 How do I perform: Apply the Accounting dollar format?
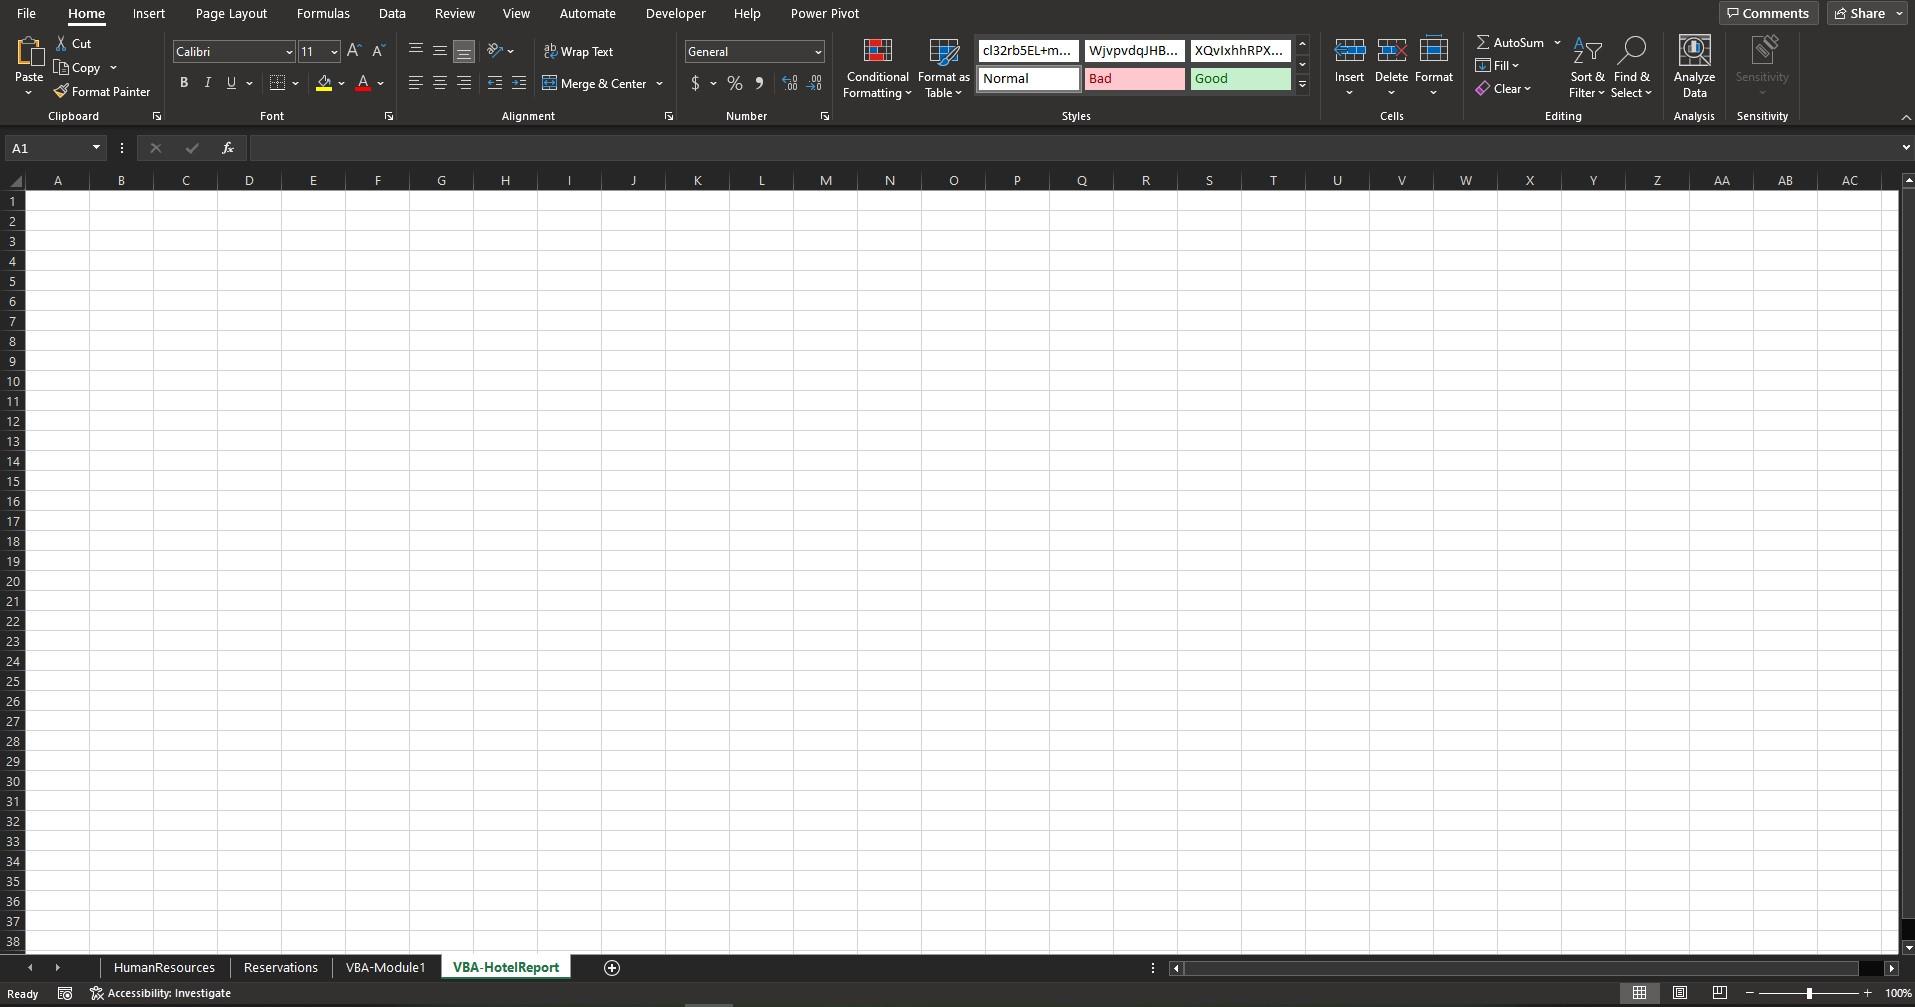click(x=695, y=83)
